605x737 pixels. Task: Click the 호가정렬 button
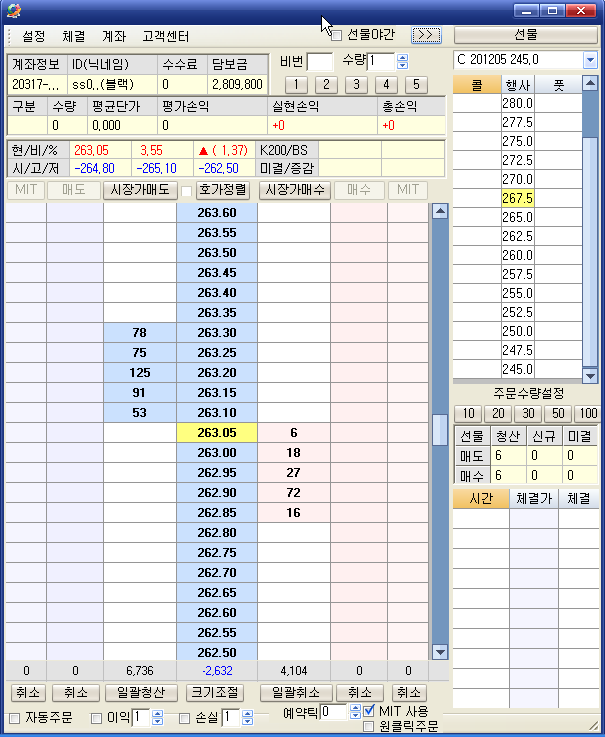click(x=222, y=190)
